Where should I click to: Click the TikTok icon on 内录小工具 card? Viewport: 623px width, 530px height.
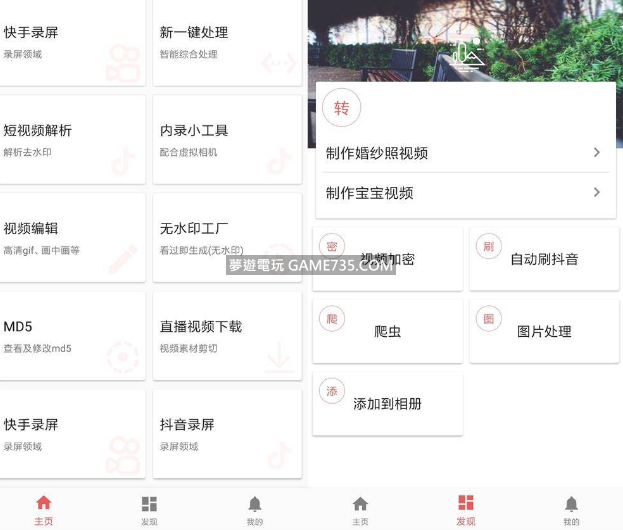point(279,161)
